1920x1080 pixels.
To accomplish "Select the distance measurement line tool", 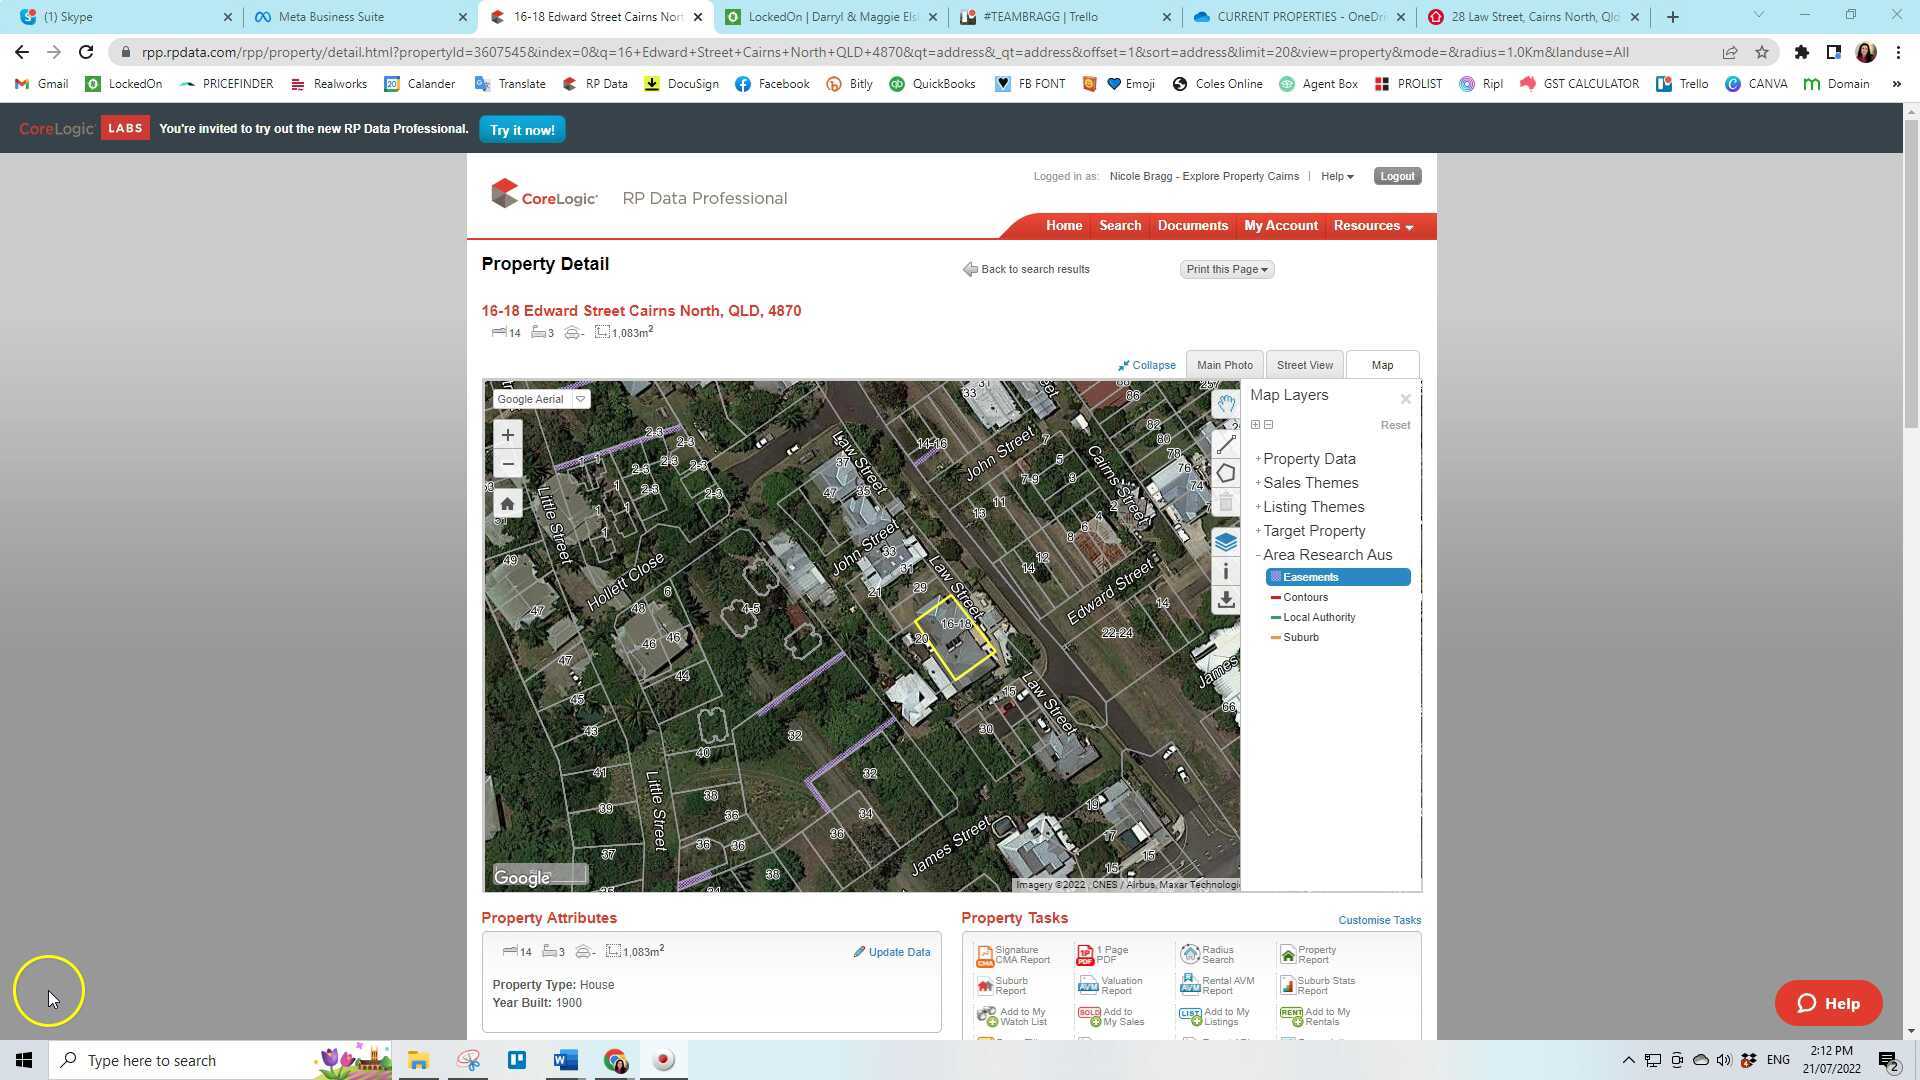I will (x=1226, y=444).
